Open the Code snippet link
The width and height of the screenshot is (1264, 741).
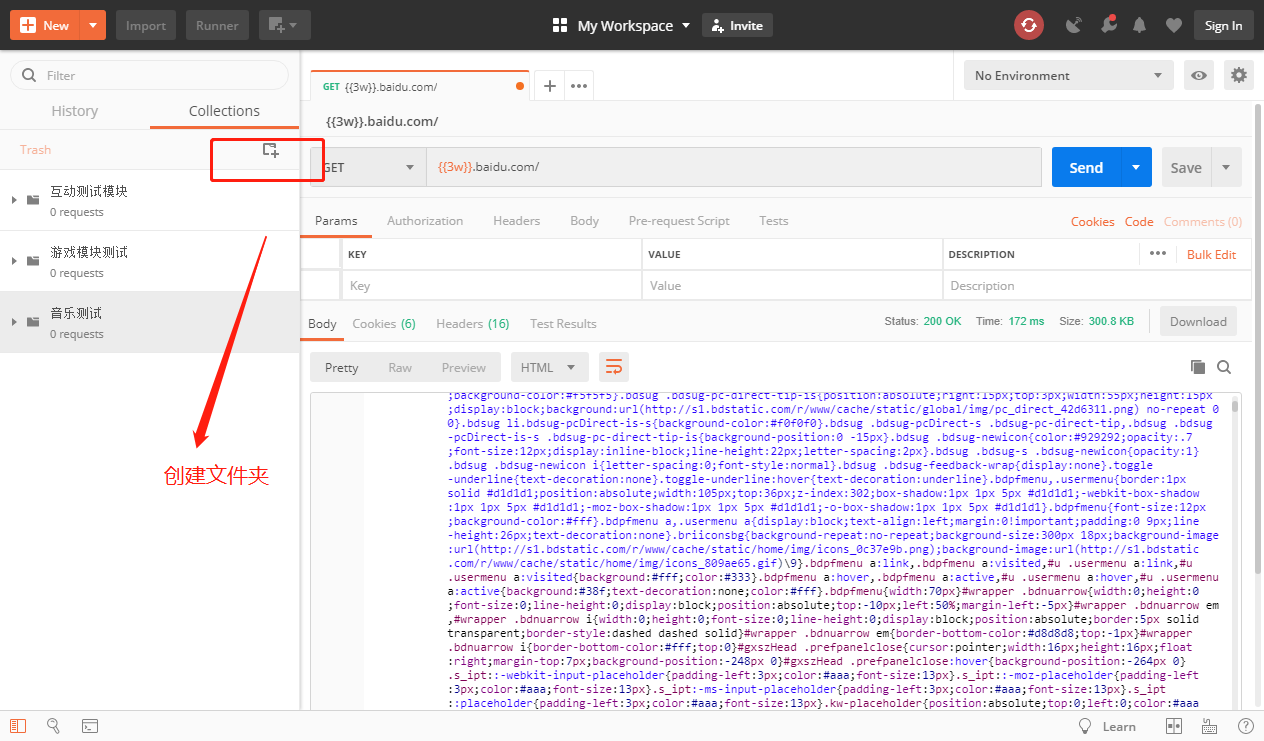pyautogui.click(x=1139, y=221)
